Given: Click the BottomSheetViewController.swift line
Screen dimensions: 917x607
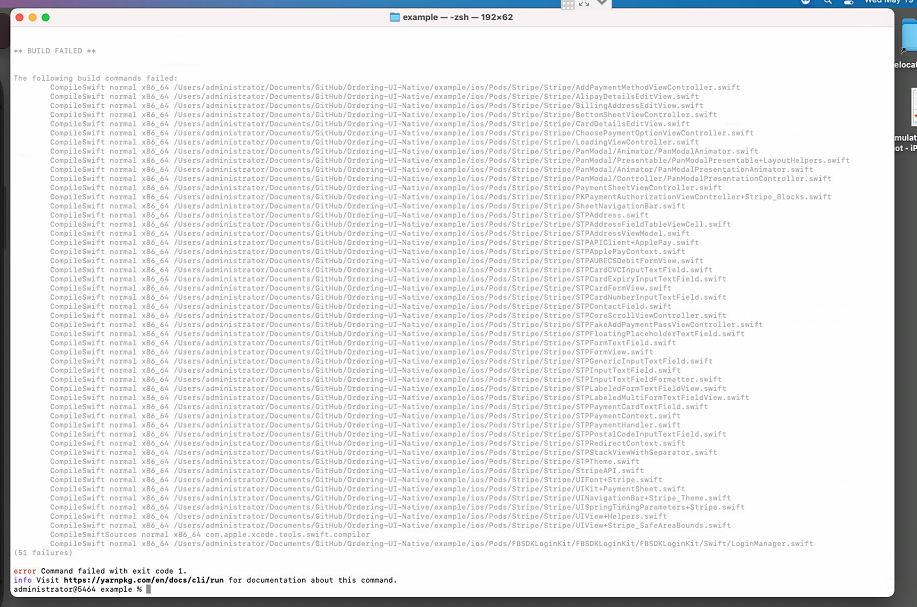Looking at the screenshot, I should coord(384,115).
